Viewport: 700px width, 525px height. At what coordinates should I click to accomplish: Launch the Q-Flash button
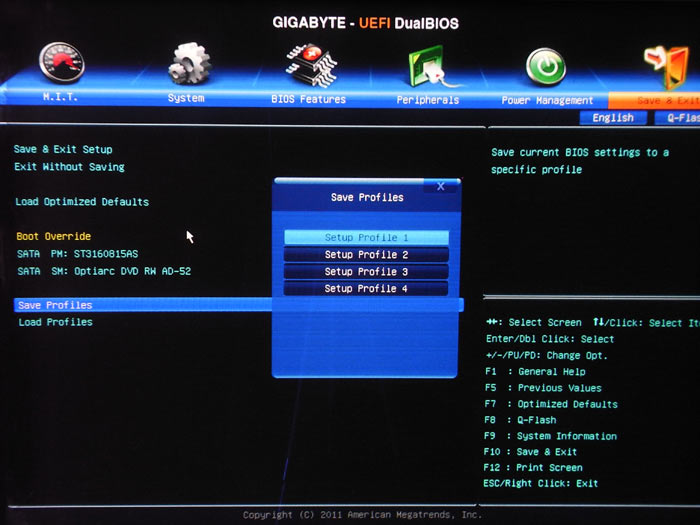tap(677, 118)
